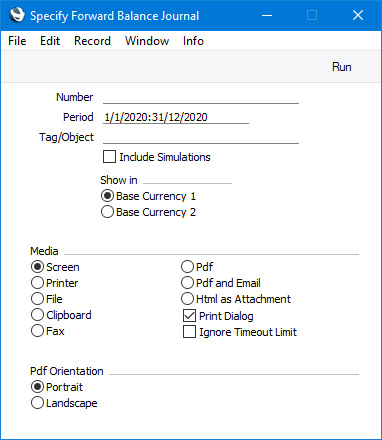
Task: Enable Ignore Timeout Limit checkbox
Action: tap(189, 332)
